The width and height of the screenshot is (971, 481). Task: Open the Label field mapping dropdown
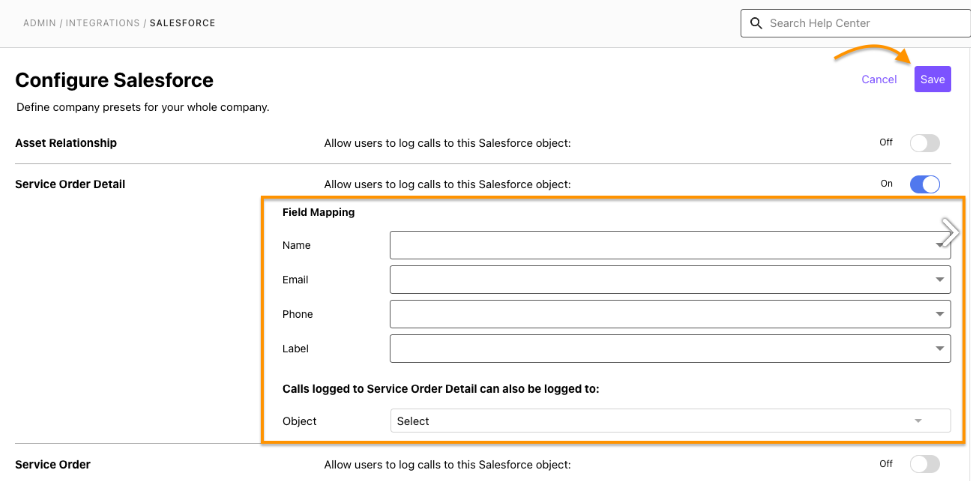click(x=670, y=349)
